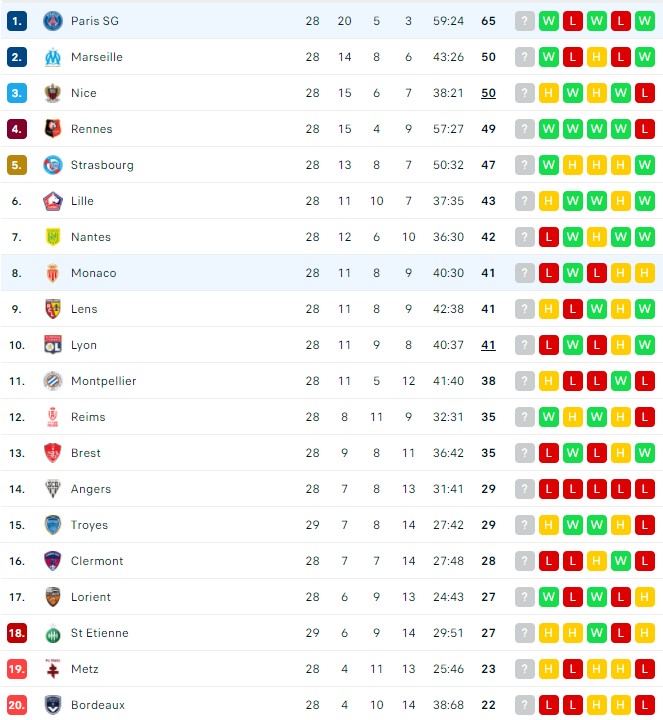Image resolution: width=663 pixels, height=720 pixels.
Task: Click the Rennes team logo
Action: tap(53, 129)
